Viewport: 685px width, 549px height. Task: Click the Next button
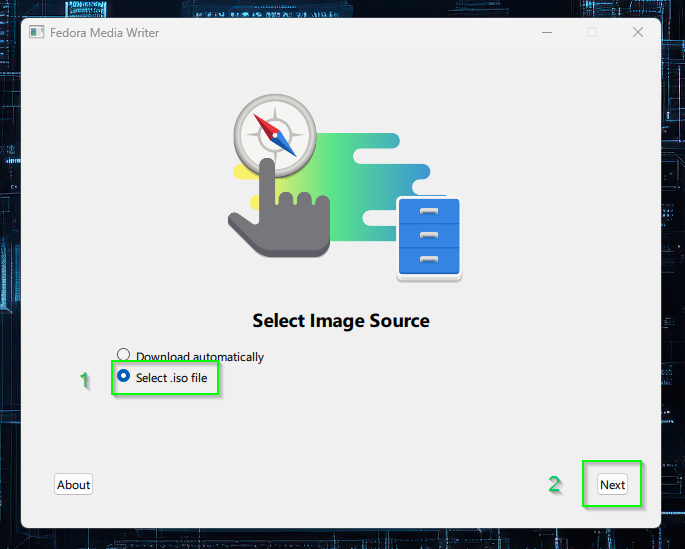point(612,484)
